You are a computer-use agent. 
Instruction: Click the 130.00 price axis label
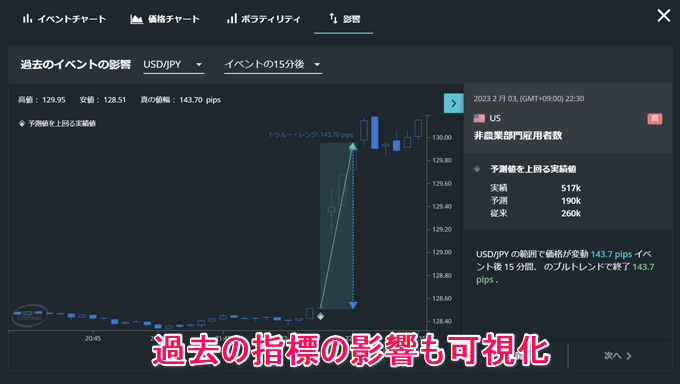pyautogui.click(x=442, y=138)
